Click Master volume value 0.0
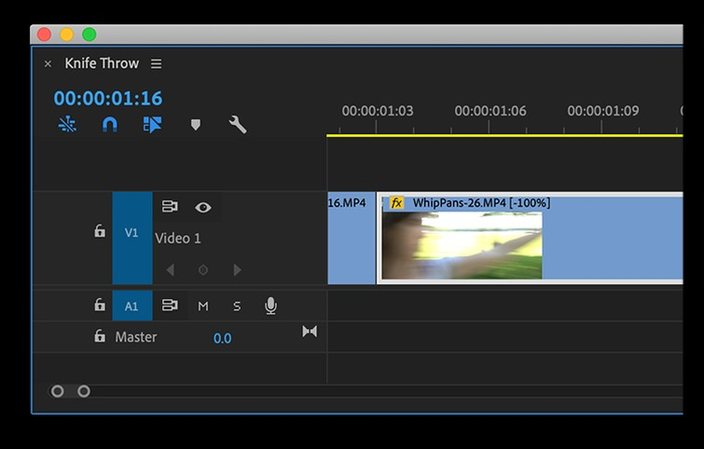Viewport: 704px width, 449px height. 222,338
